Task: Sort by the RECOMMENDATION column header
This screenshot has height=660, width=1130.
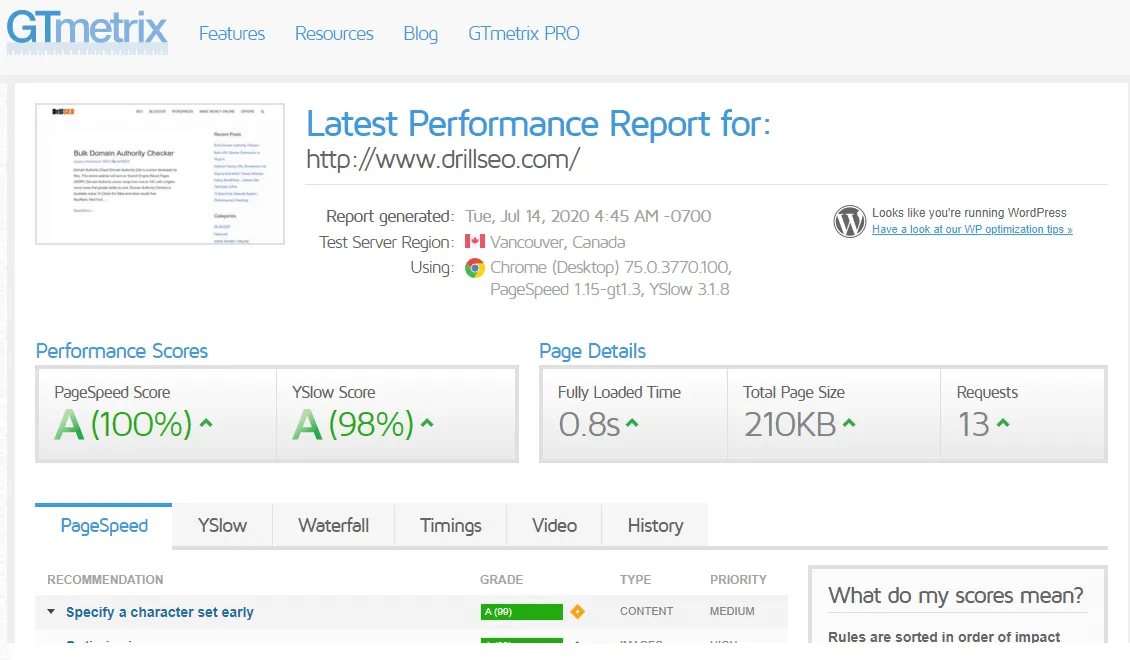Action: point(105,579)
